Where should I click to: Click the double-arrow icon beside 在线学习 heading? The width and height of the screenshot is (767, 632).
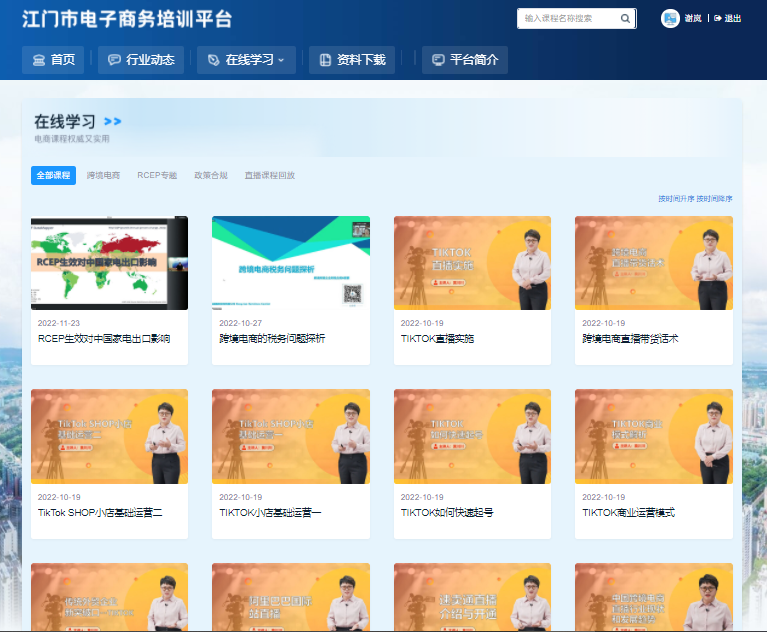pyautogui.click(x=113, y=121)
